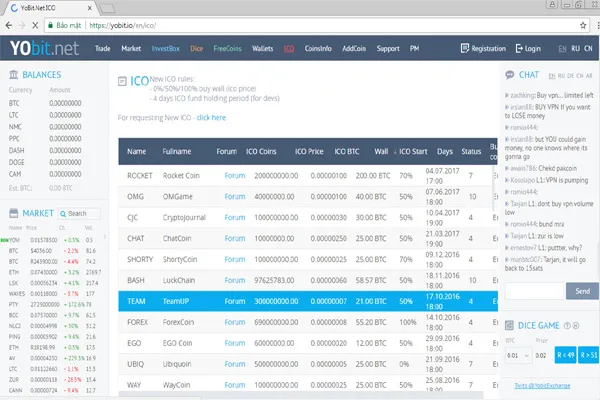
Task: Sort table by ICO Price column
Action: [309, 152]
